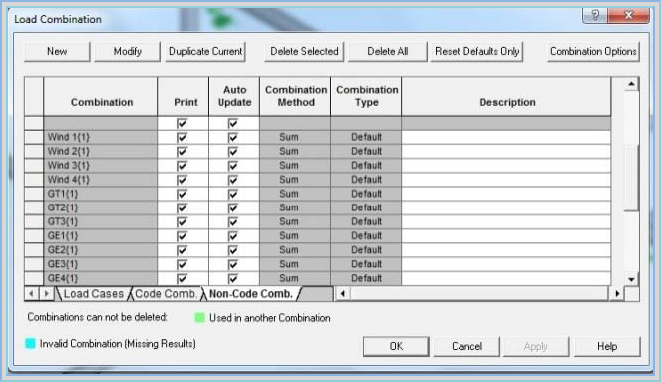Click the row header for Wind 3{1}

pos(34,166)
